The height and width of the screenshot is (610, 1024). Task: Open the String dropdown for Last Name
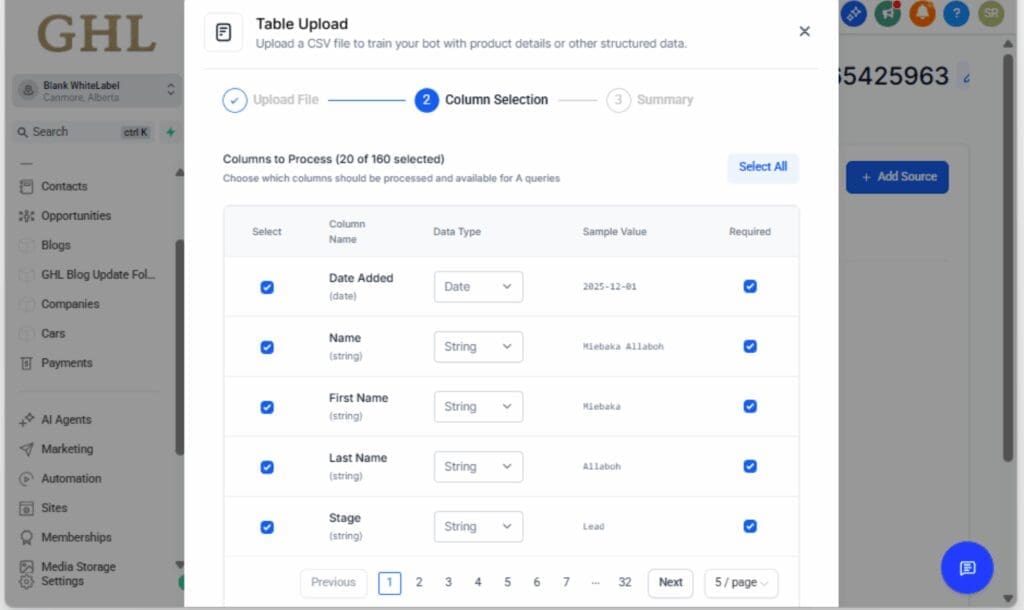coord(478,466)
